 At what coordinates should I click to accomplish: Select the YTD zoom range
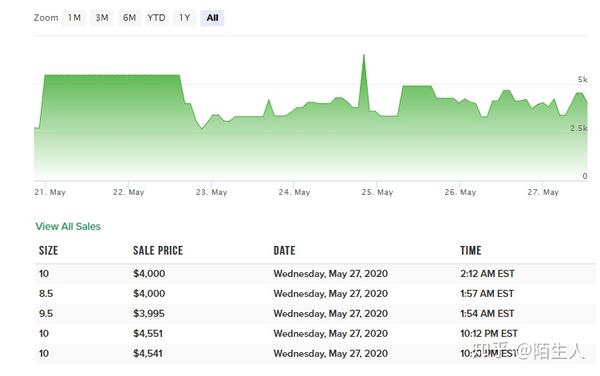click(x=157, y=18)
